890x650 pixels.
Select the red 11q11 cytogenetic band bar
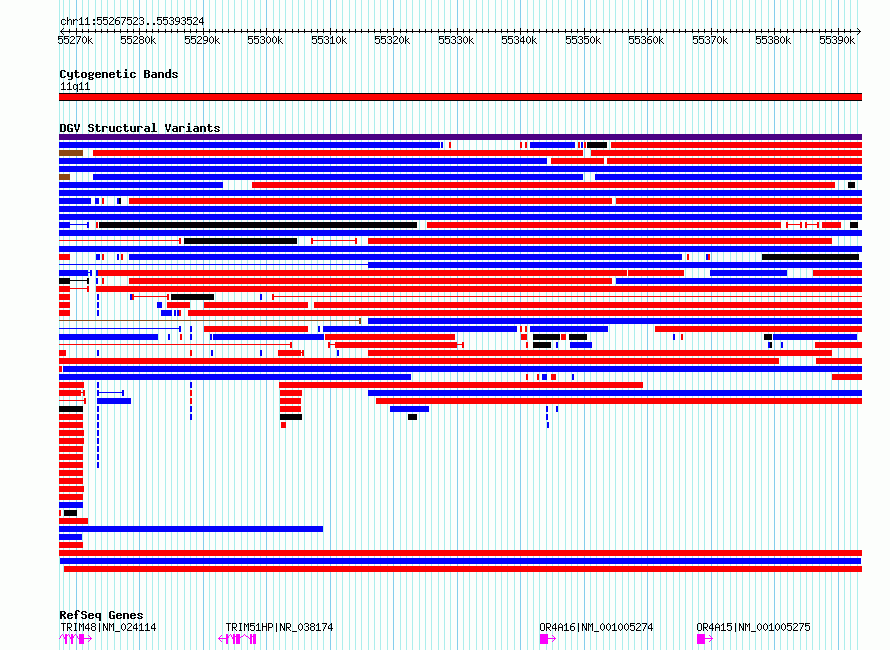460,97
